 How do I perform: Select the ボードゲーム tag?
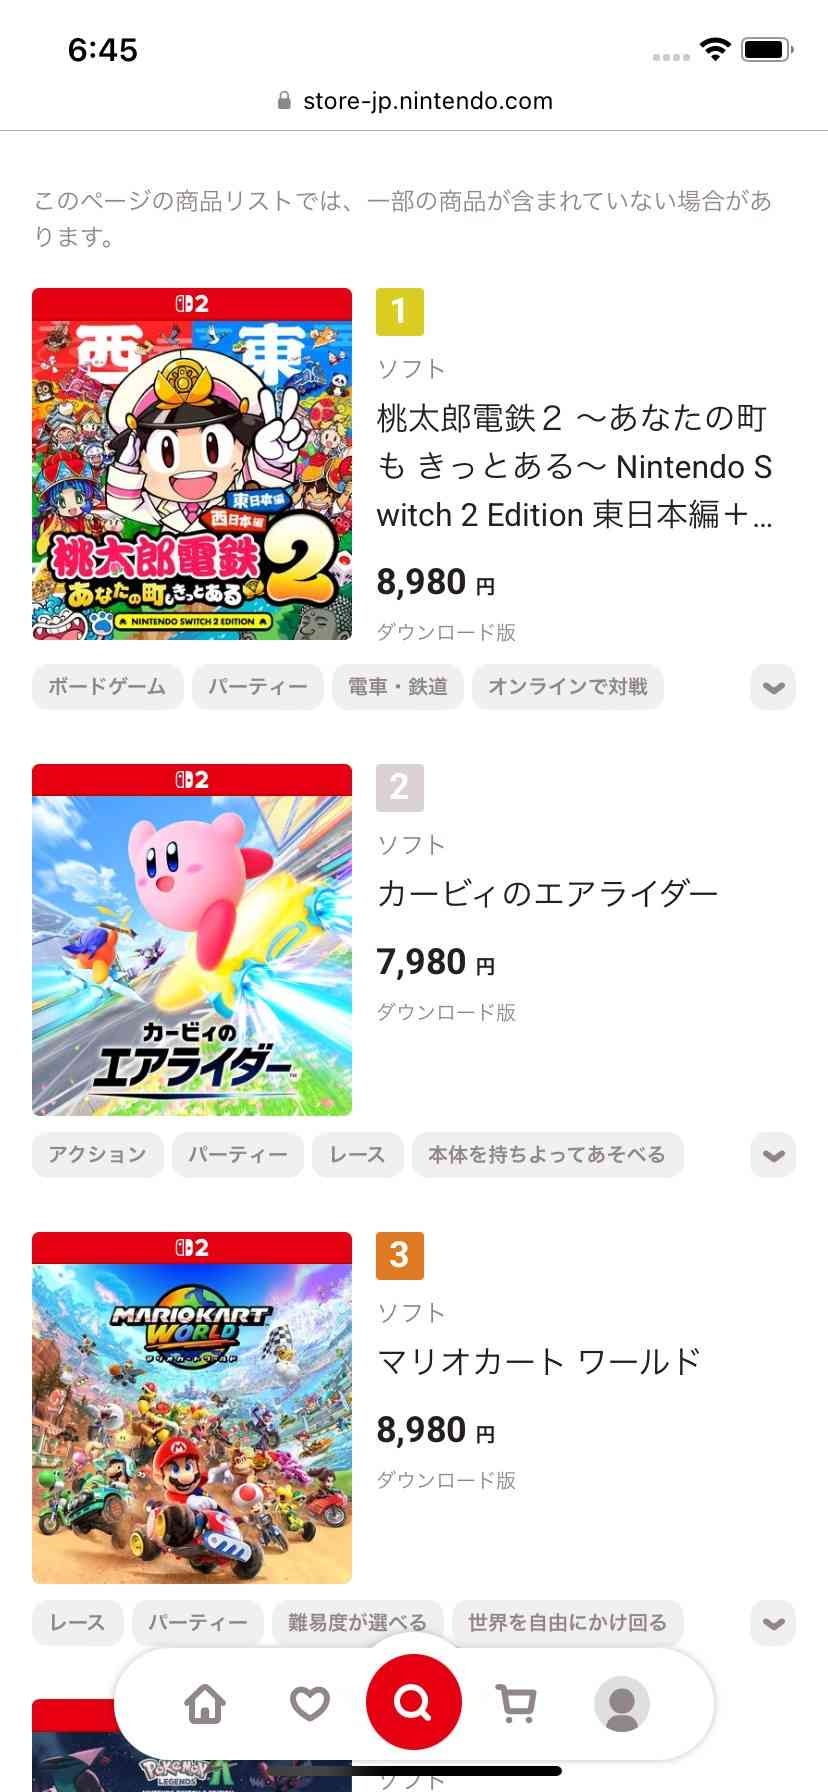[x=107, y=687]
